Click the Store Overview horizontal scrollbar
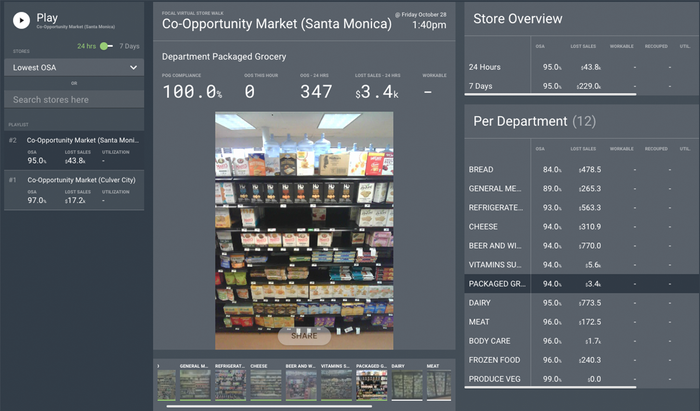The height and width of the screenshot is (411, 700). (x=550, y=94)
